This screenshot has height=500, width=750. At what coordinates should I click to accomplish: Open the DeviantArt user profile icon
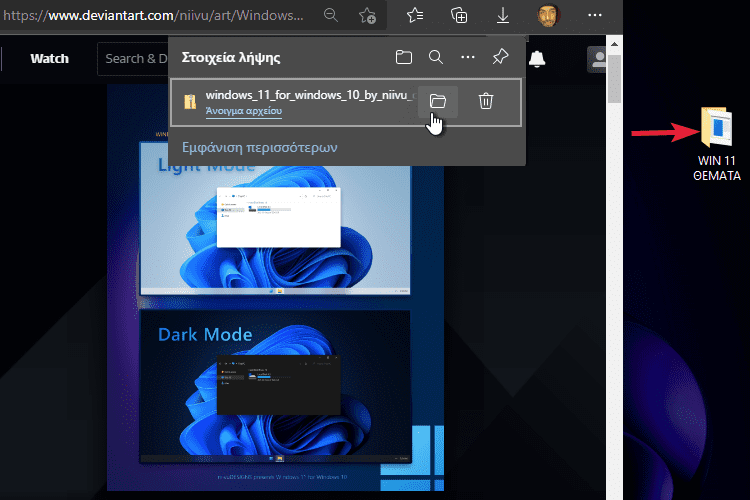(x=596, y=59)
